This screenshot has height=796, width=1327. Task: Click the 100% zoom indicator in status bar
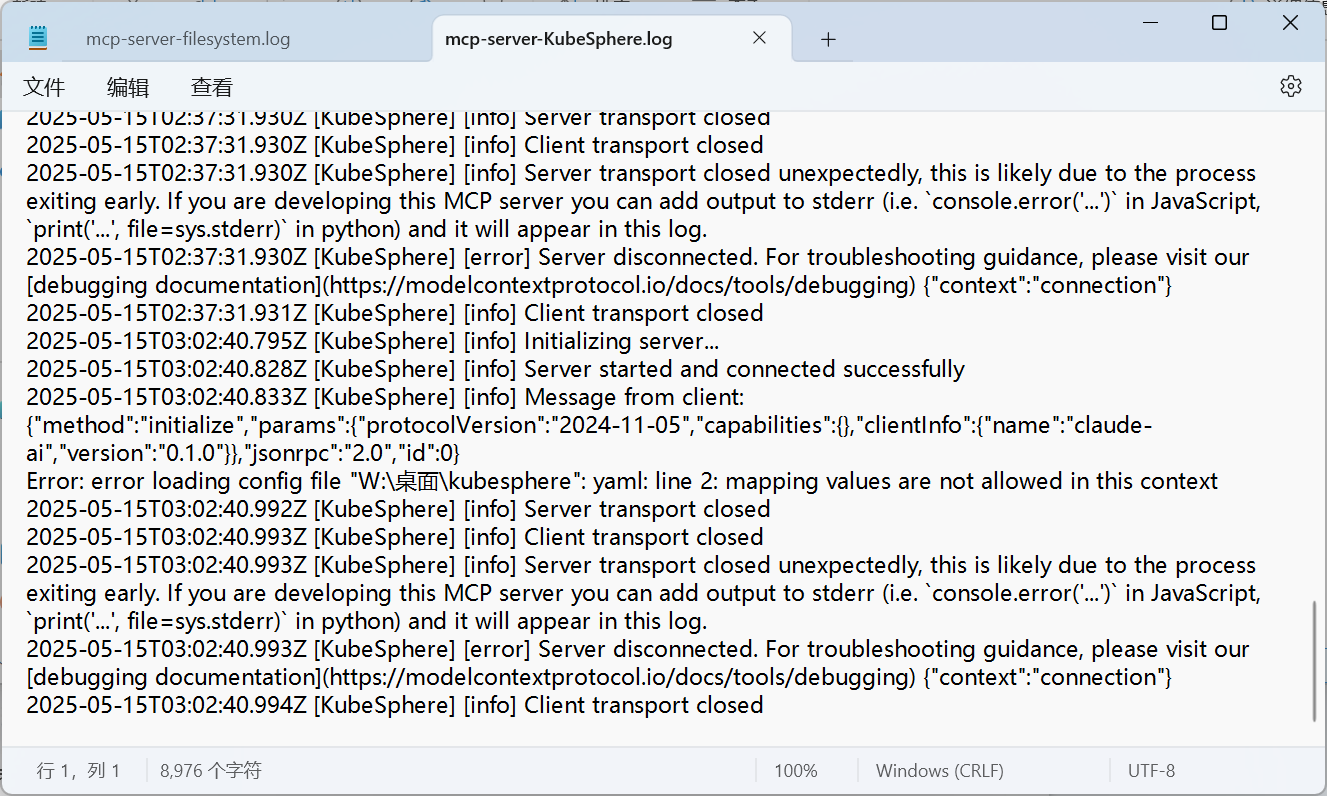click(x=796, y=771)
